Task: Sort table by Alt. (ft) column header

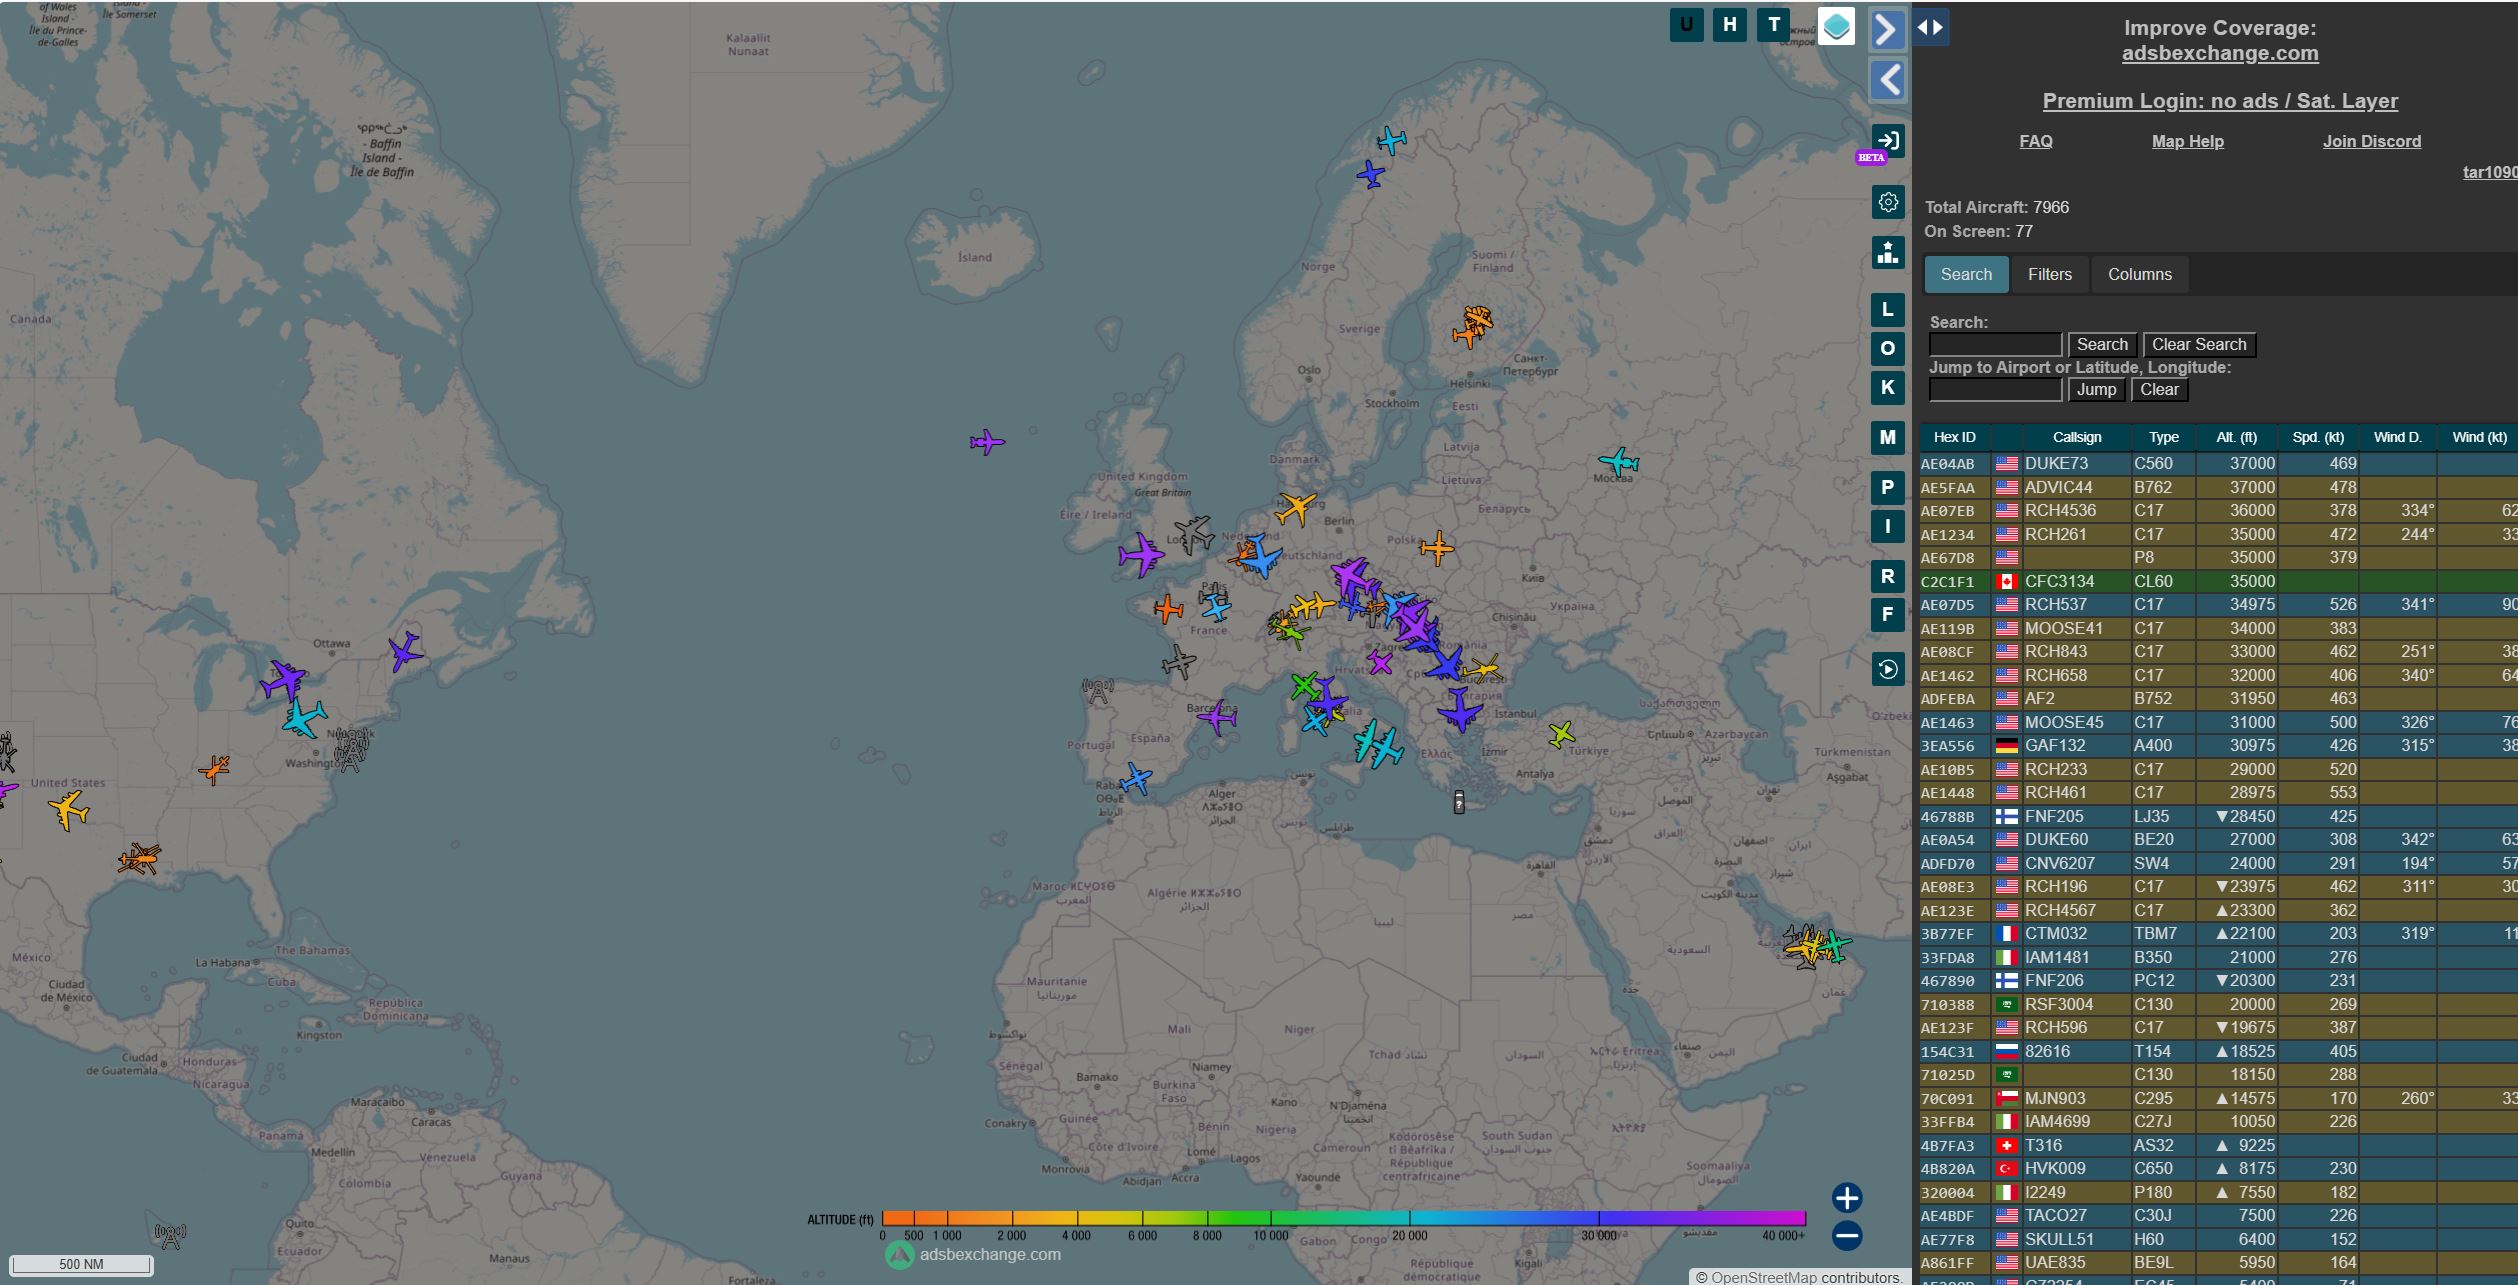Action: coord(2236,437)
